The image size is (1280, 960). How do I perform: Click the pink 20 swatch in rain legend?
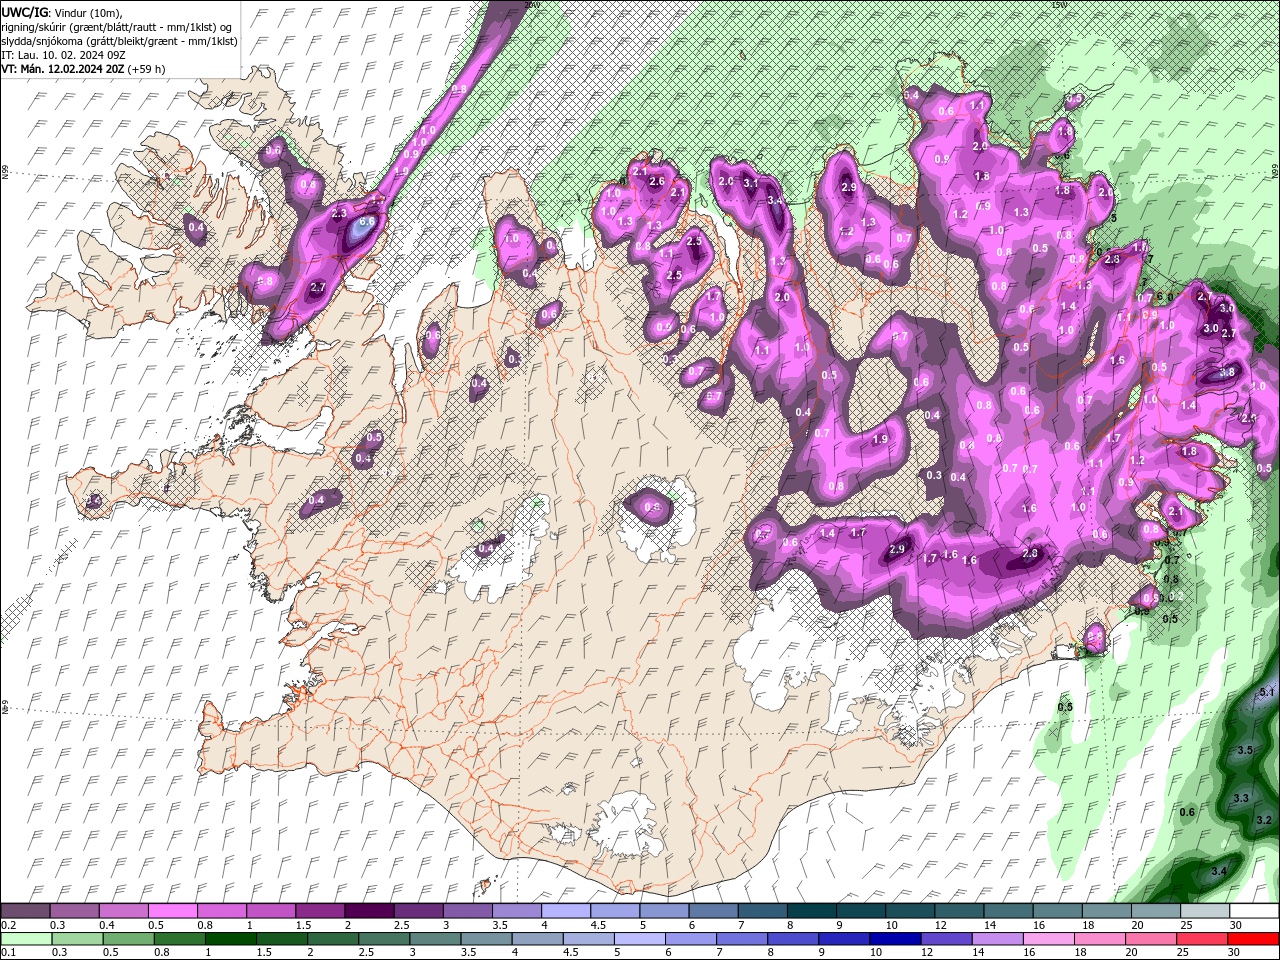coord(1150,939)
